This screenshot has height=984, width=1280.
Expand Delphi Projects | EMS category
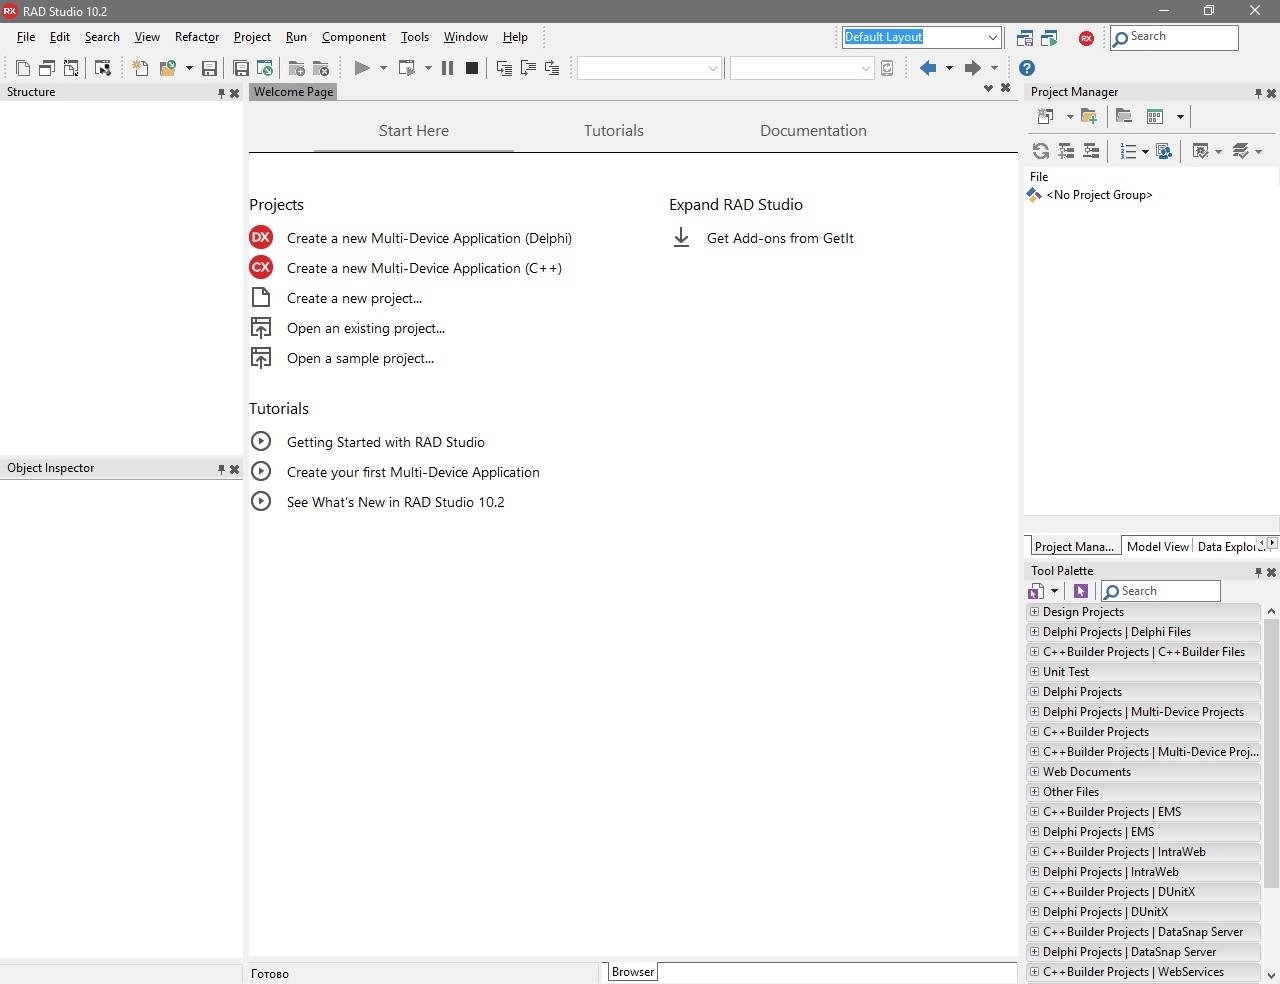(x=1035, y=832)
